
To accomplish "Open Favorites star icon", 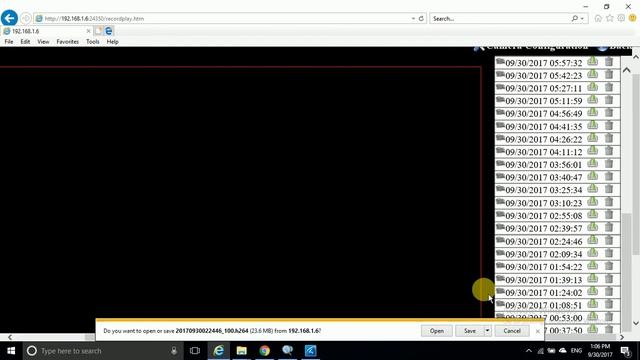I will (x=610, y=18).
